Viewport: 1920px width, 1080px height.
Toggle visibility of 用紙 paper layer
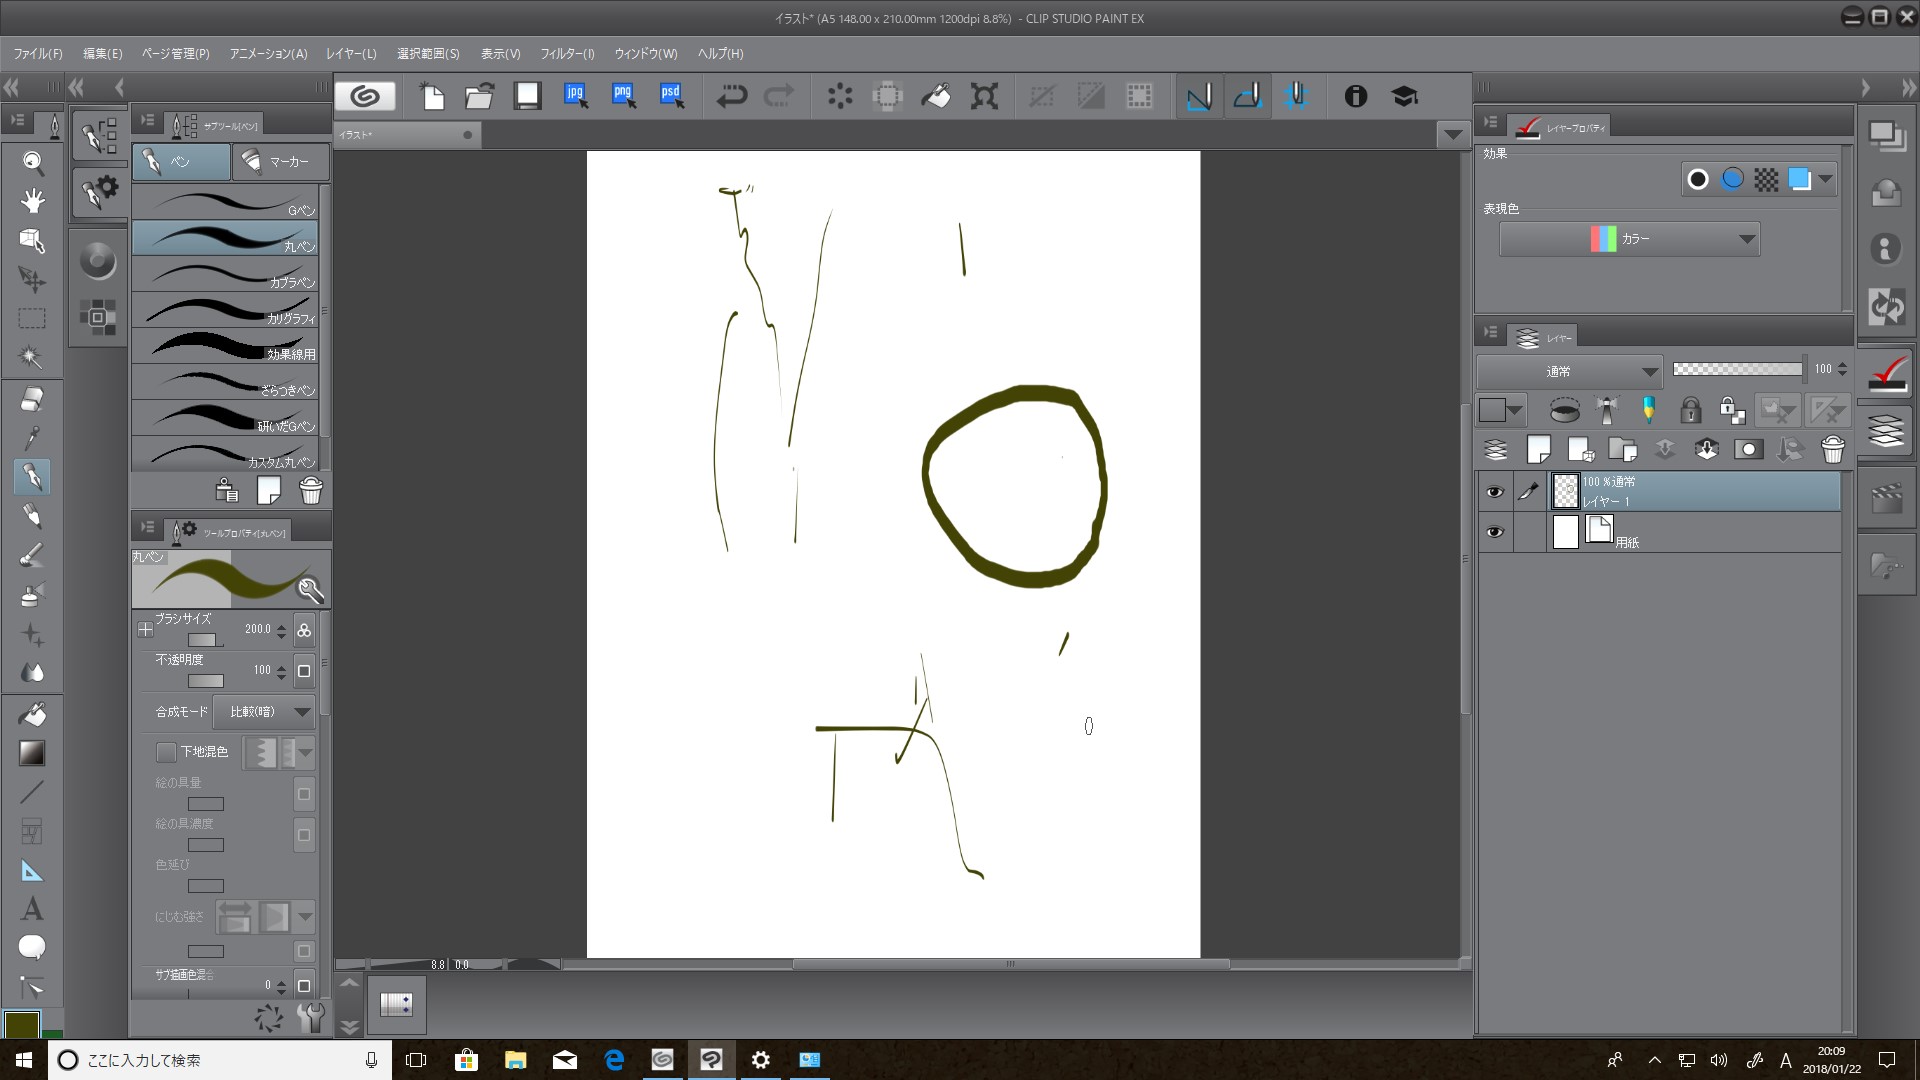pos(1494,532)
